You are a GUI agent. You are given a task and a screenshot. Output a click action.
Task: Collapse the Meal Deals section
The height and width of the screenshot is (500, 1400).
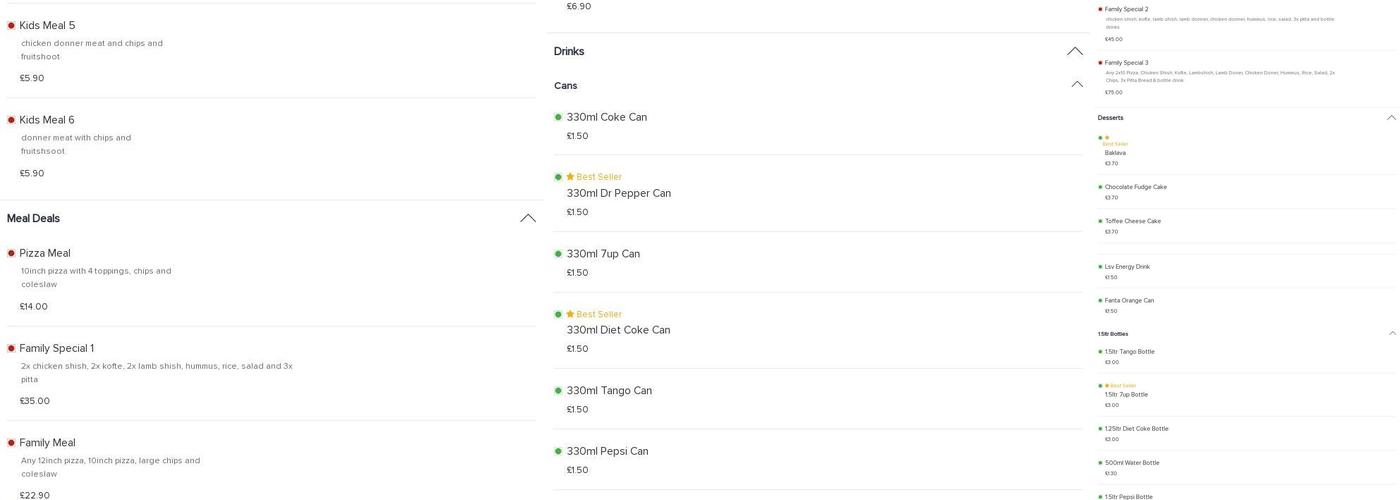click(528, 218)
